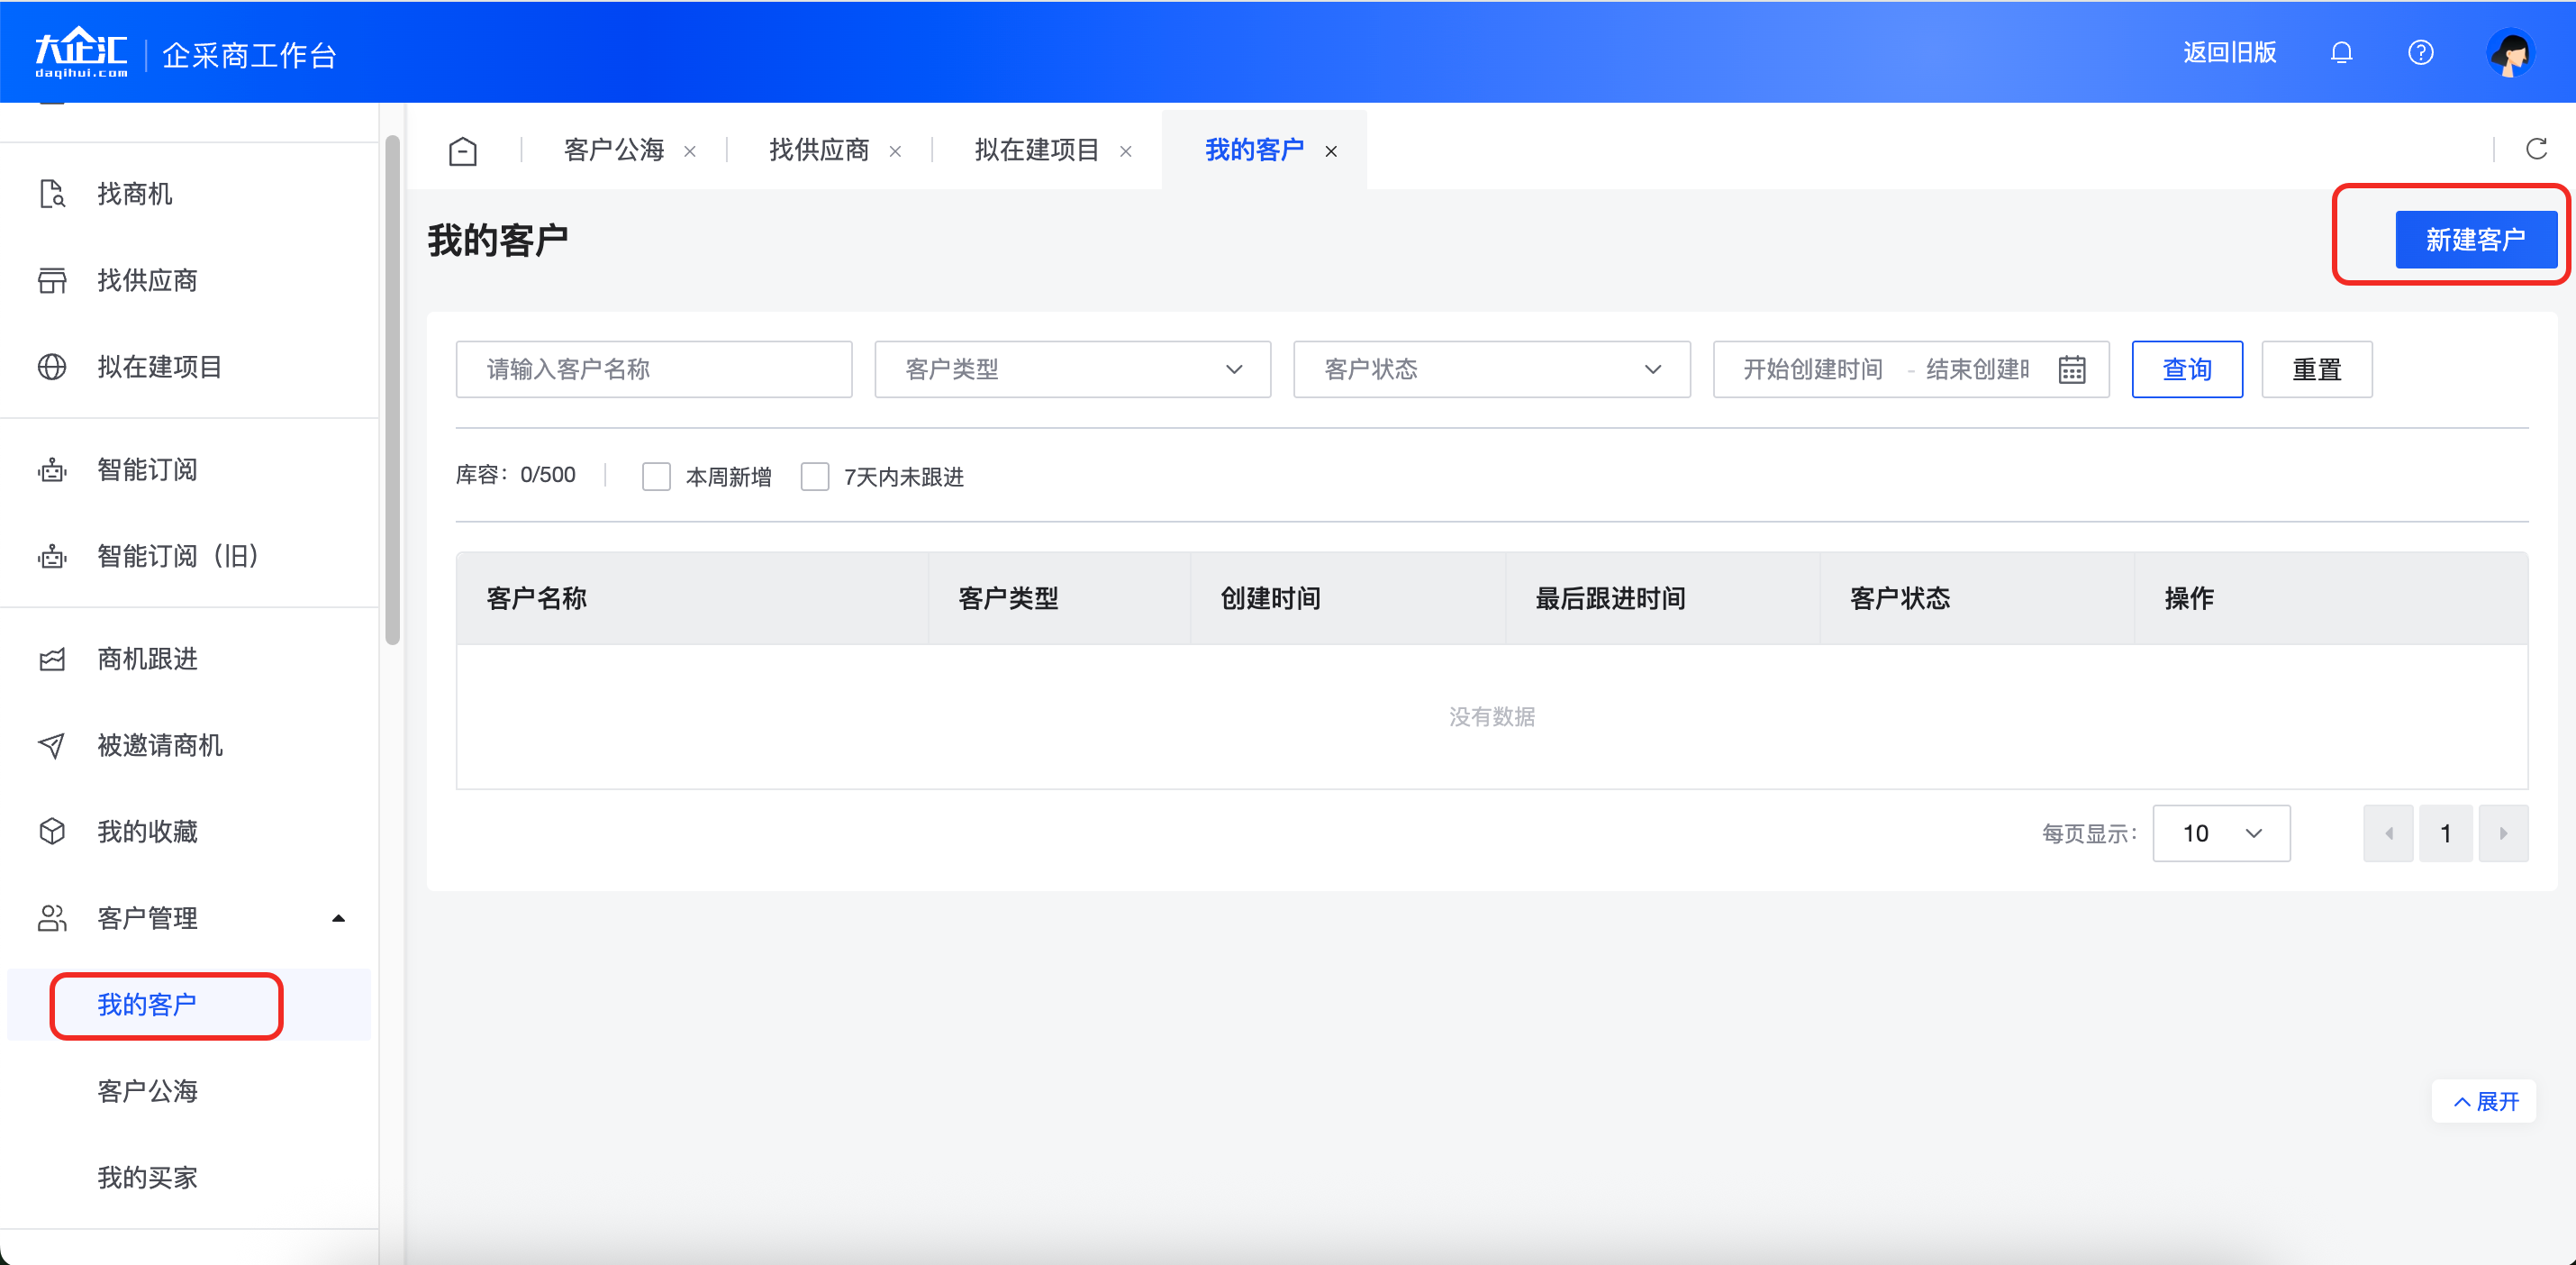2576x1265 pixels.
Task: Click the 找商机 sidebar icon
Action: [x=52, y=194]
